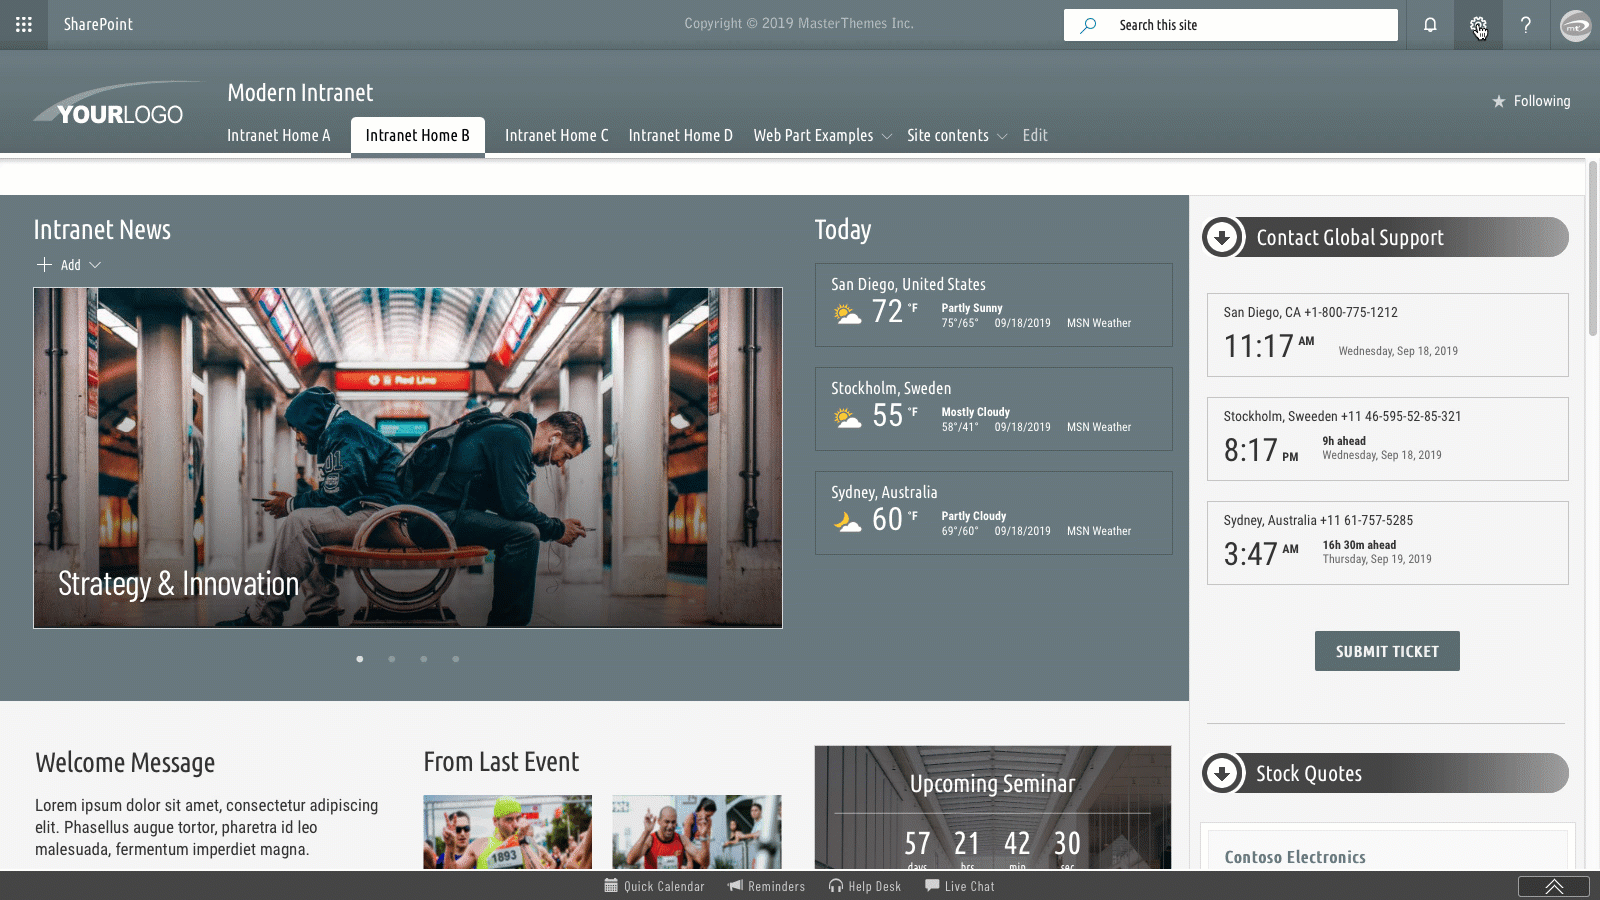This screenshot has height=900, width=1600.
Task: Select the Intranet Home A tab
Action: 279,135
